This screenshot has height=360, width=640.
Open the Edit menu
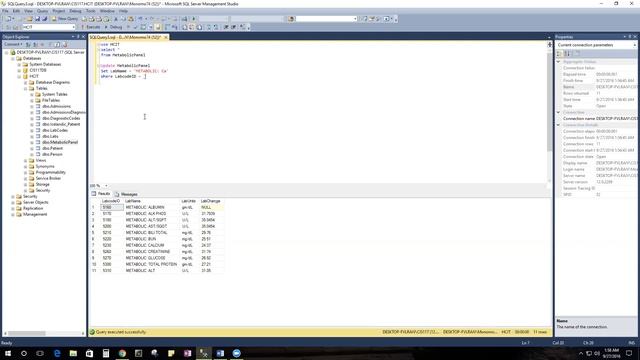pyautogui.click(x=16, y=11)
